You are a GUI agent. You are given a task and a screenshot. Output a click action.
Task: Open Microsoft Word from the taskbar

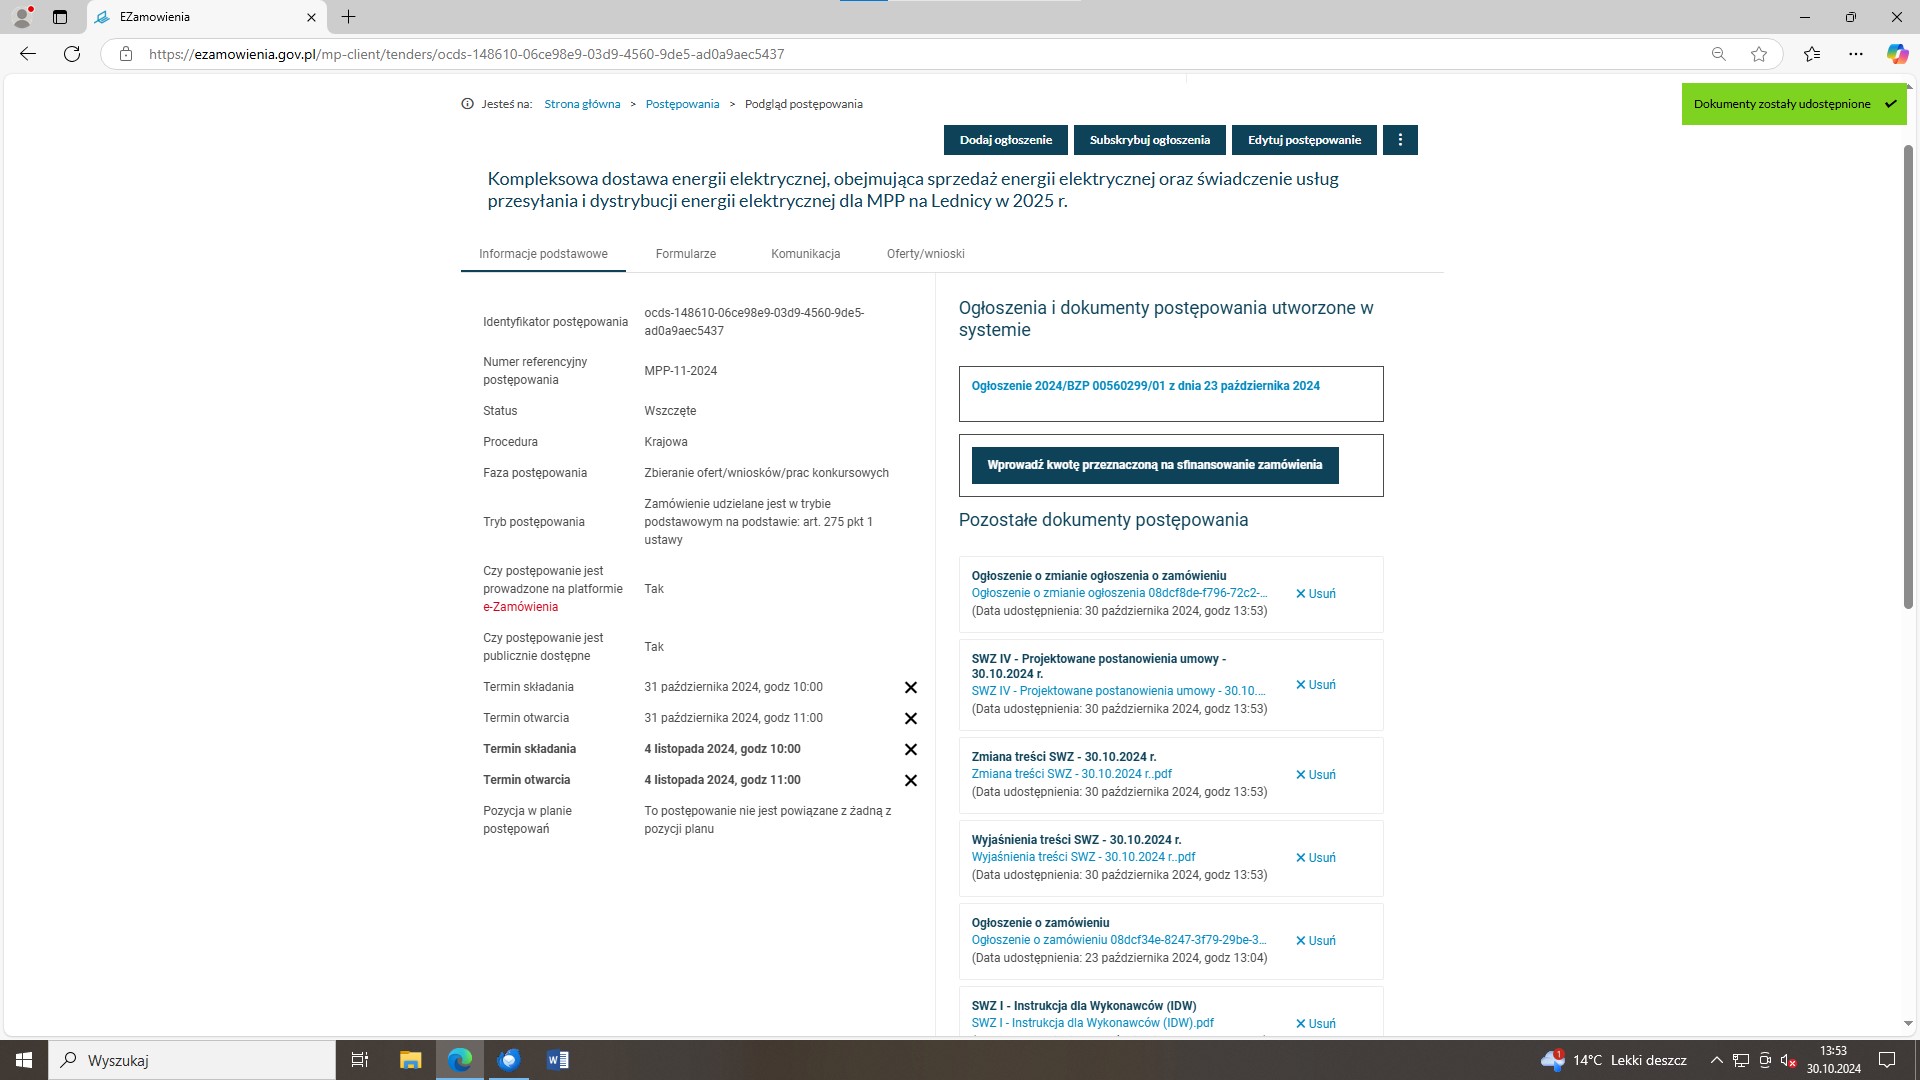pos(558,1060)
